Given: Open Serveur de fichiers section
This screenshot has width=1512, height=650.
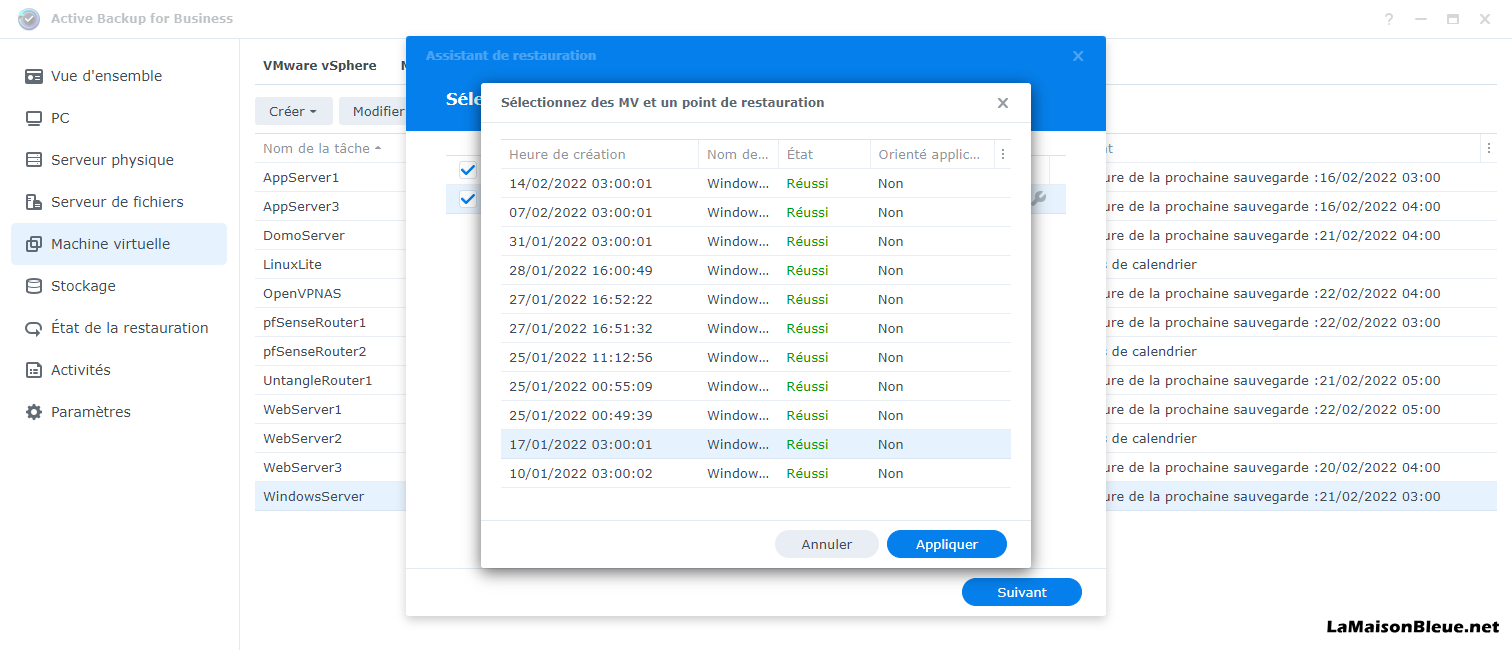Looking at the screenshot, I should pyautogui.click(x=119, y=202).
